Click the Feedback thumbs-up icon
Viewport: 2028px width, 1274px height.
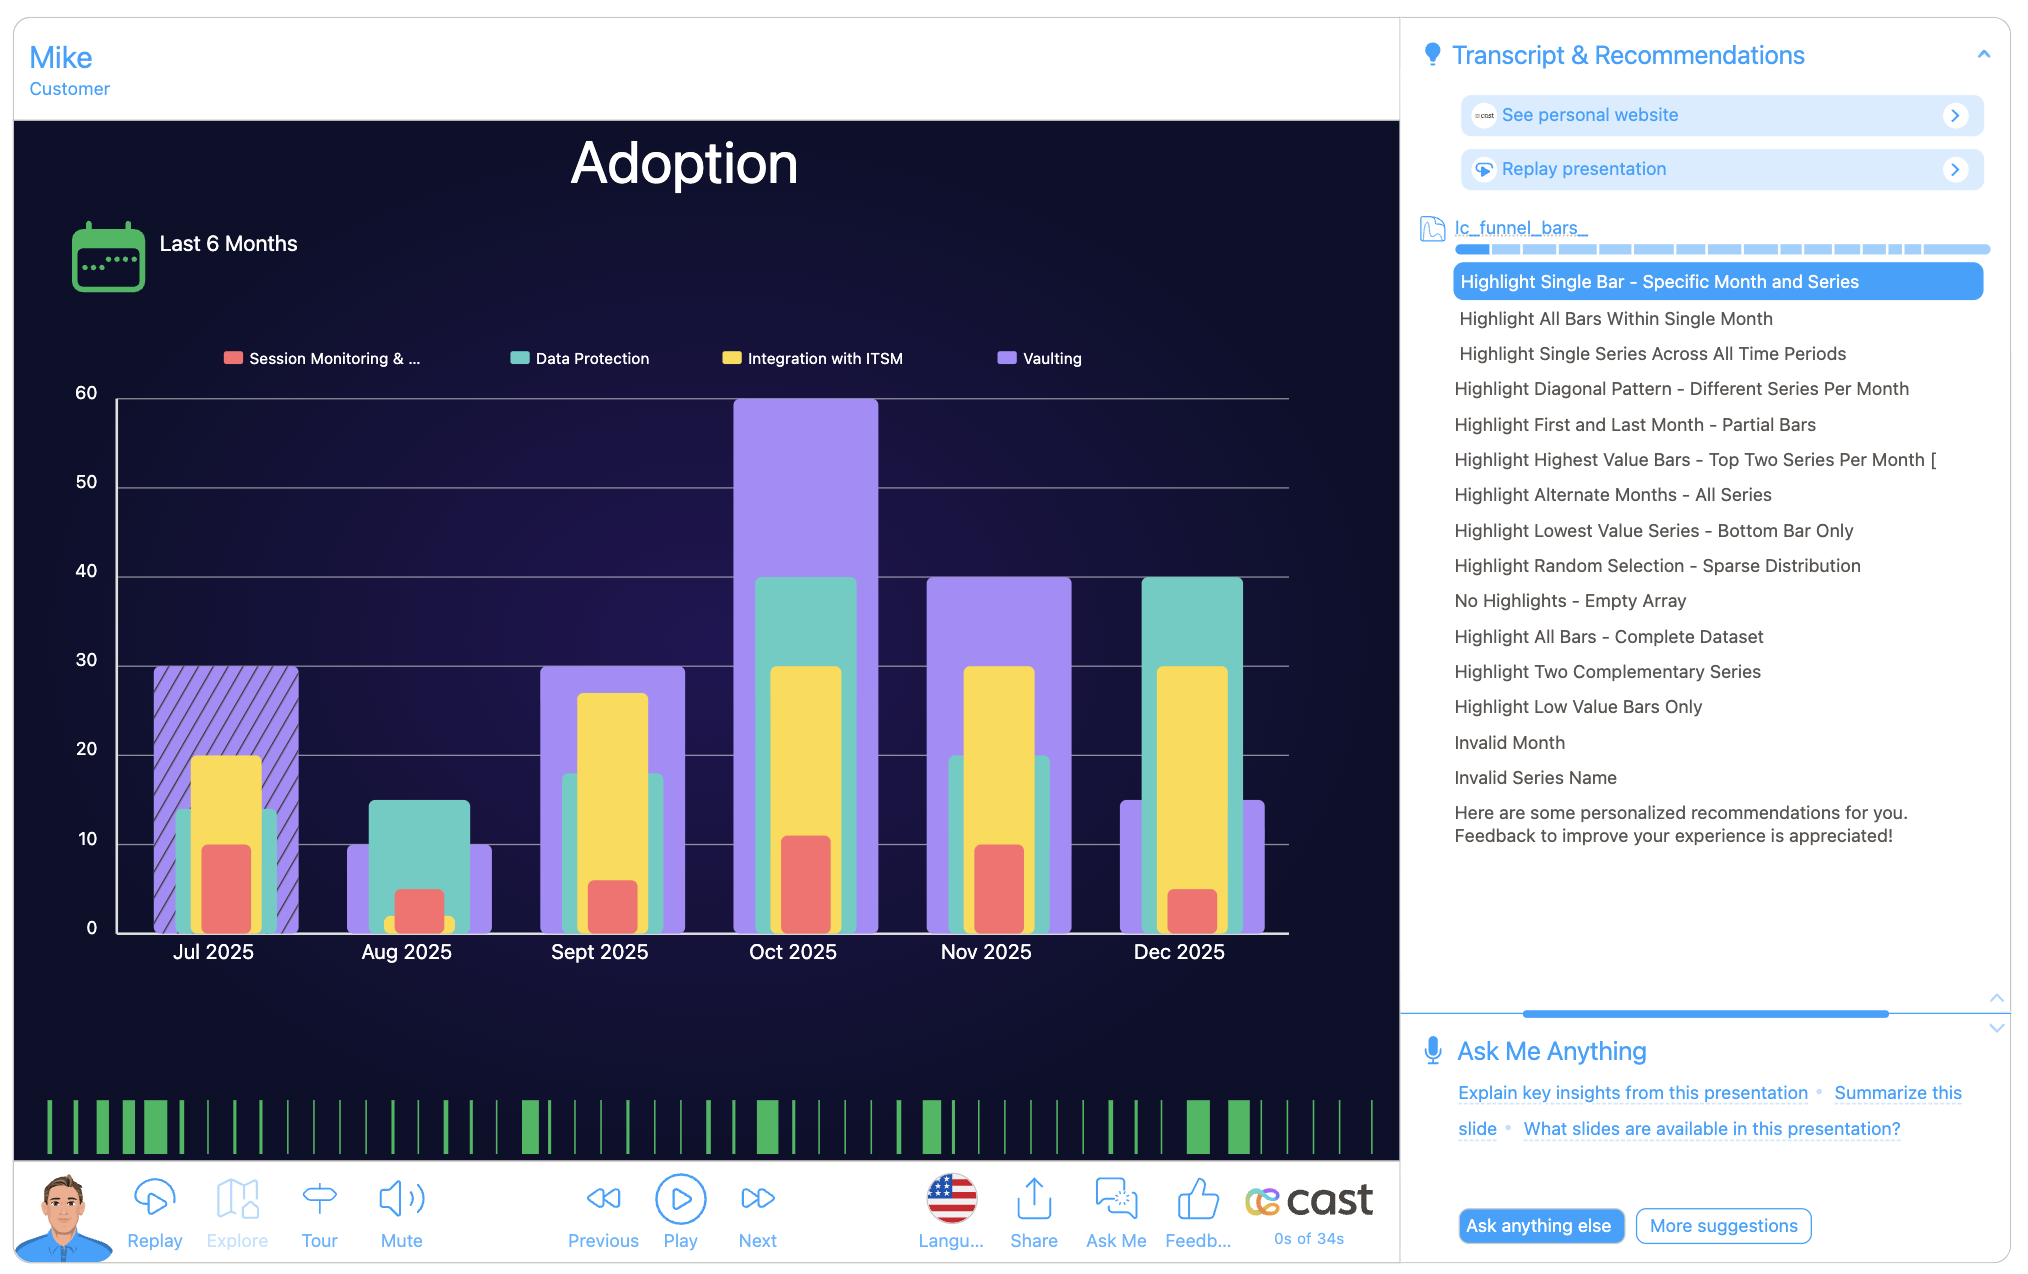1197,1199
